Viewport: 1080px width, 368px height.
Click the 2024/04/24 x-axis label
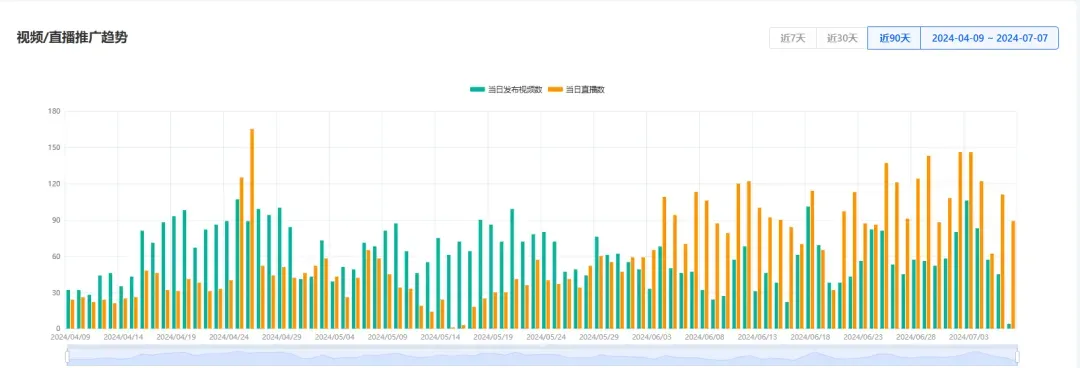(229, 337)
